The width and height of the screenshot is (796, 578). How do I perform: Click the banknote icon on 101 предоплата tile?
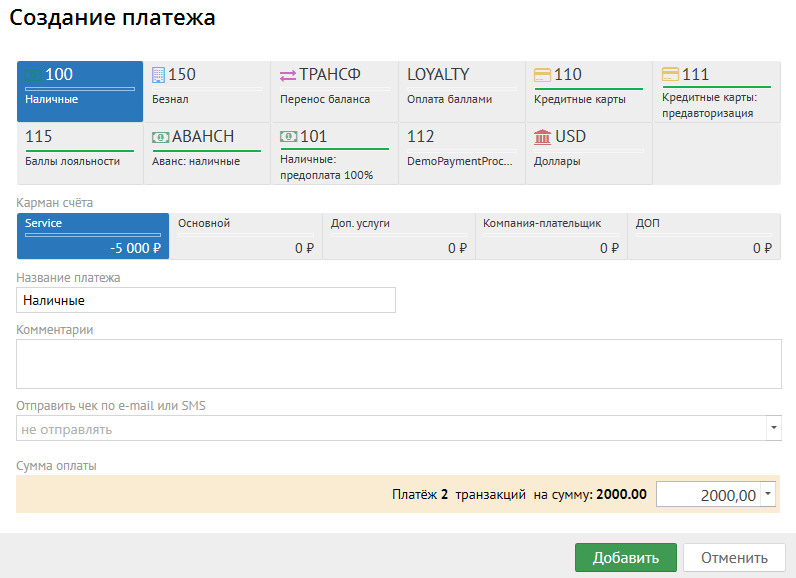[x=288, y=137]
